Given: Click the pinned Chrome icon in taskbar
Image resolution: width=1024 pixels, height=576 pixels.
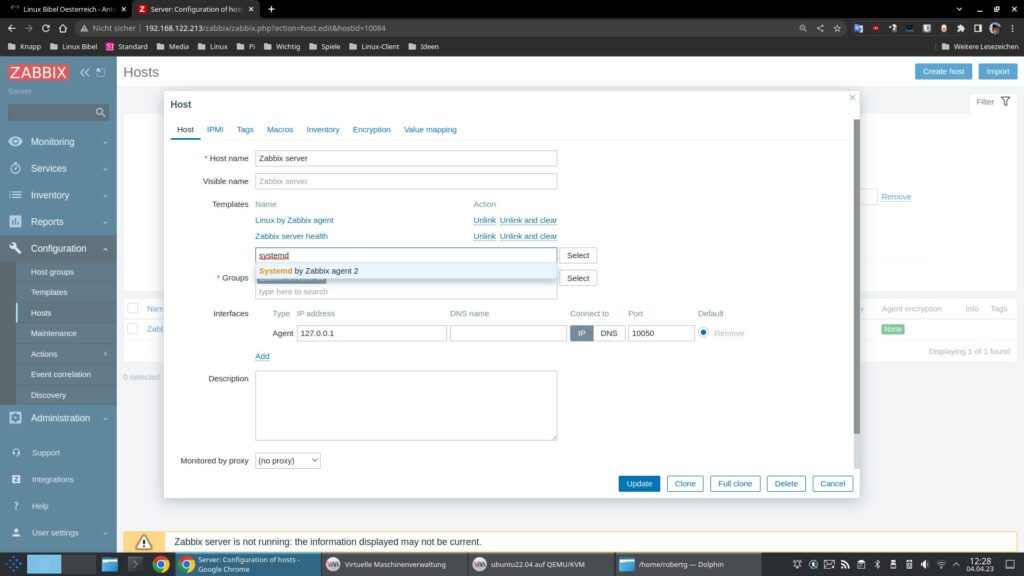Looking at the screenshot, I should point(161,564).
